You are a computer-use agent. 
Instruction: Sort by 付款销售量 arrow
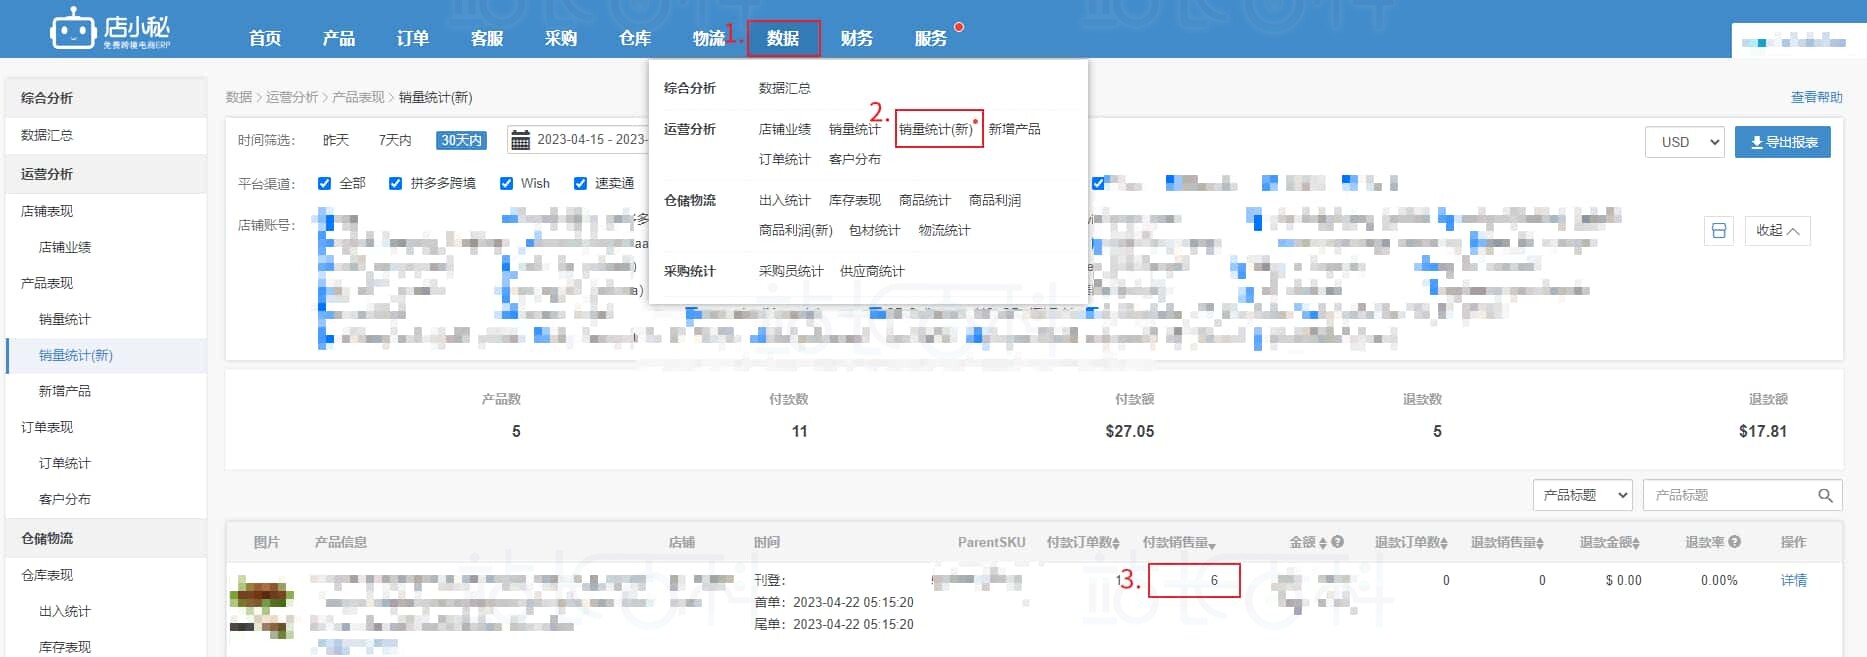tap(1212, 544)
